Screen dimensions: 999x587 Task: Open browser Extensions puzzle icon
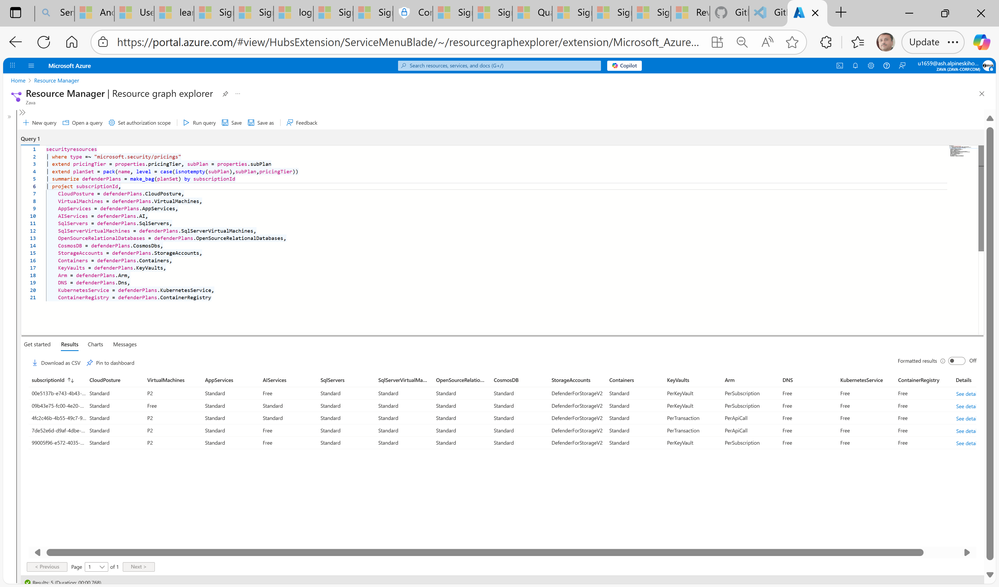tap(826, 42)
